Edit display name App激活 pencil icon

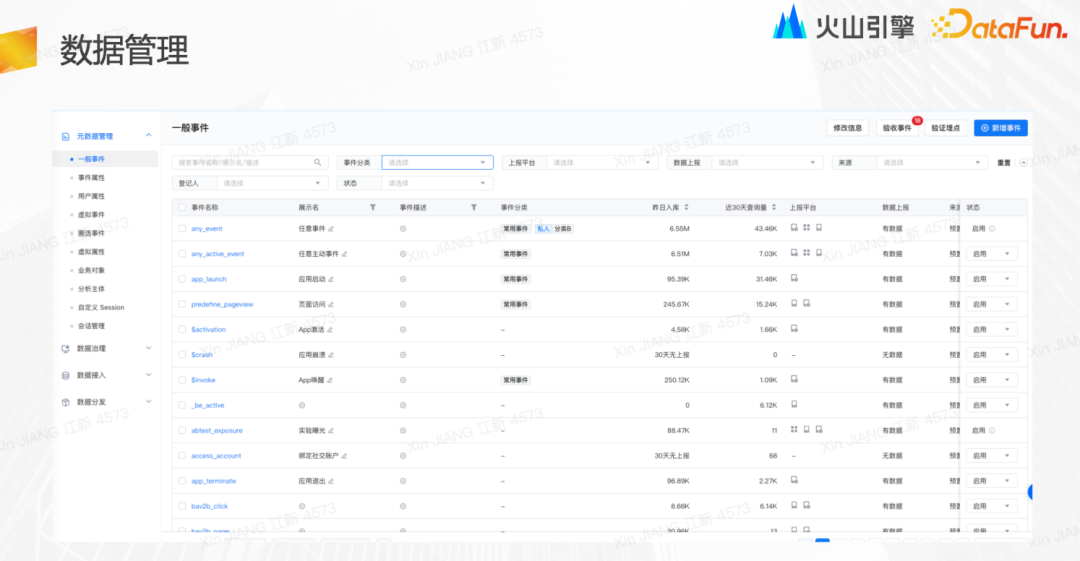[x=330, y=330]
